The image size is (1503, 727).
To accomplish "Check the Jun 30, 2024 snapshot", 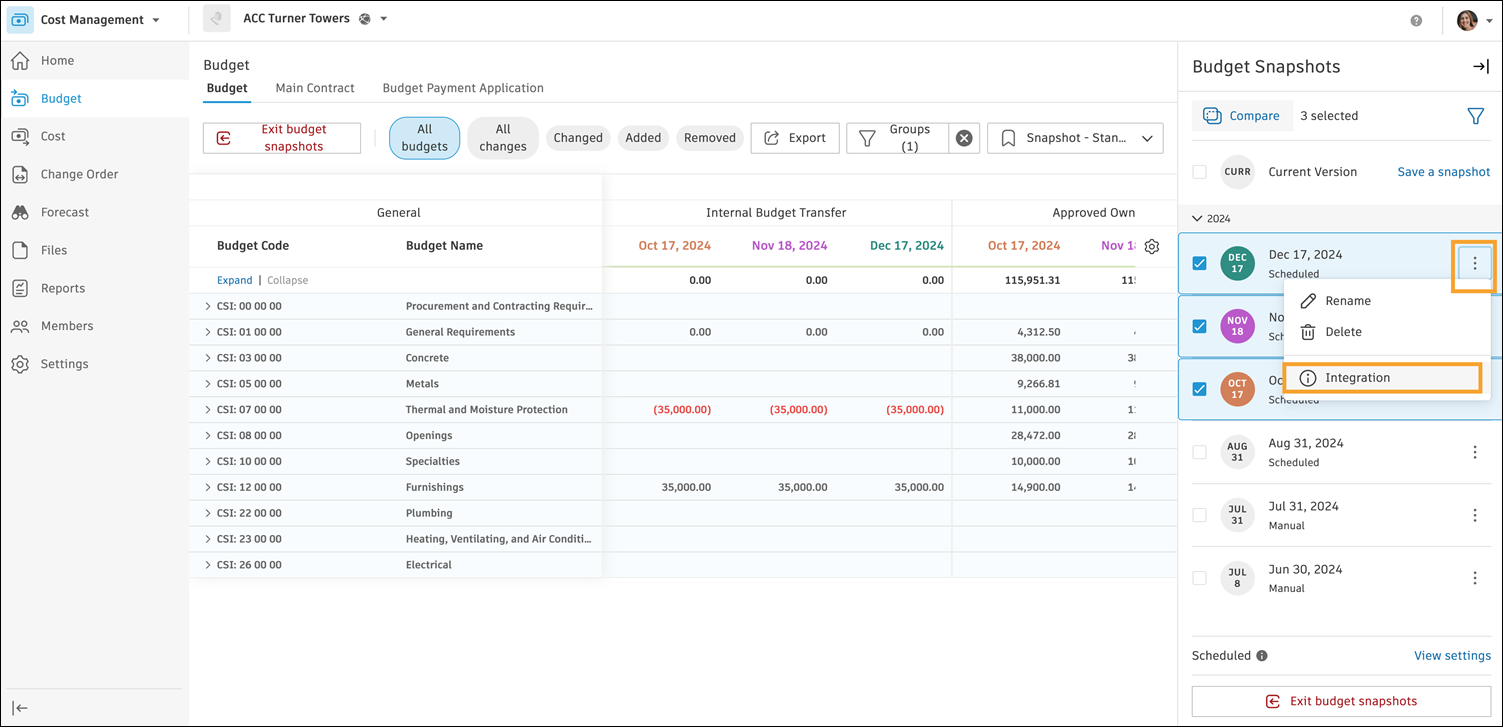I will [1199, 578].
